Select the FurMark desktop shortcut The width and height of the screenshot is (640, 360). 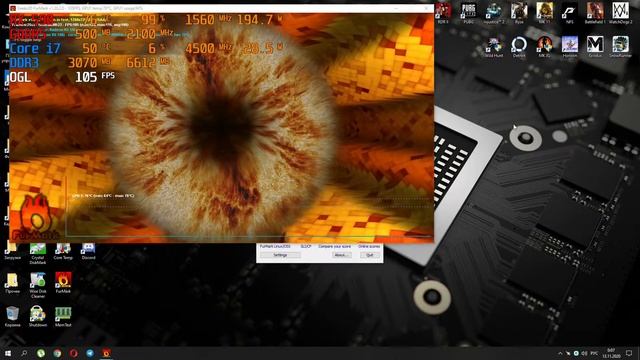[63, 282]
